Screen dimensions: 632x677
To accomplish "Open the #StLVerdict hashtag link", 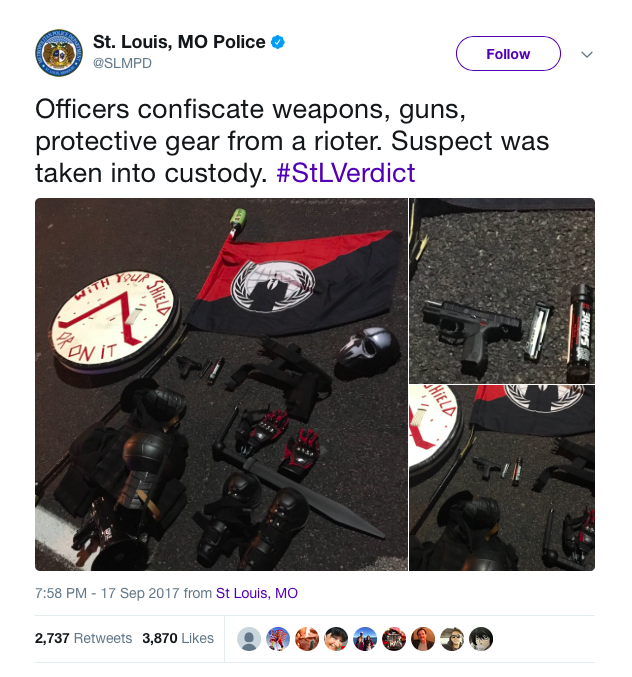I will (x=345, y=173).
